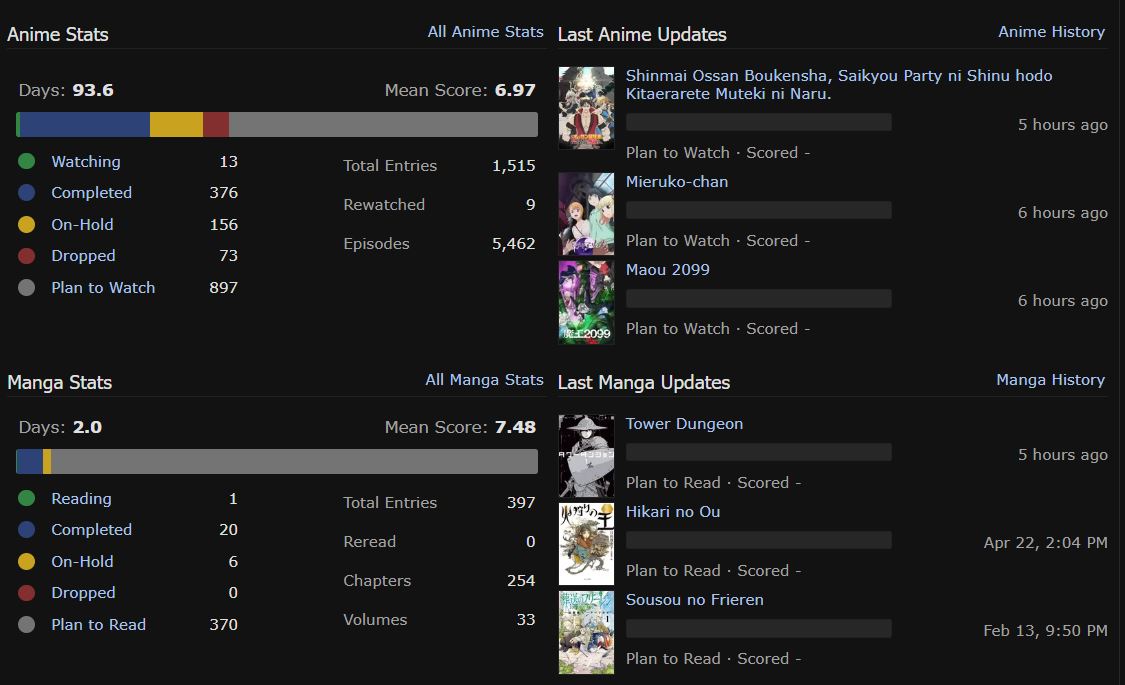
Task: Click the Tower Dungeon cover thumbnail
Action: 586,456
